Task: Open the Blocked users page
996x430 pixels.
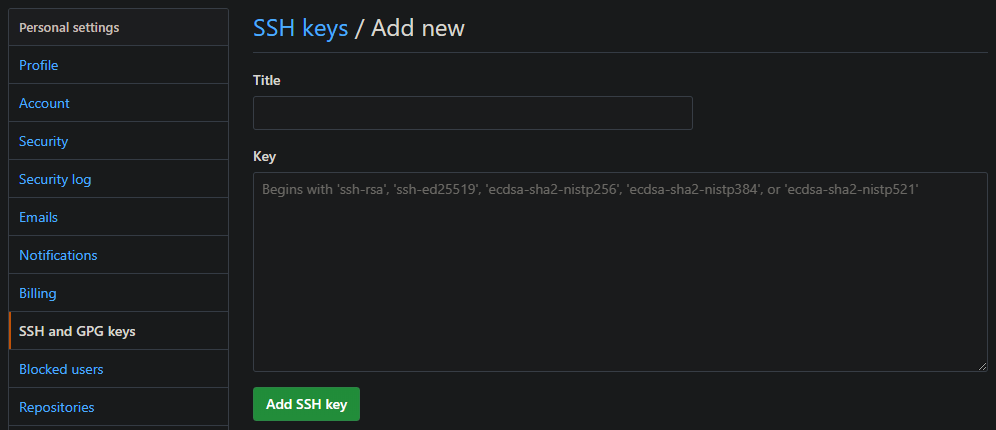Action: (x=61, y=369)
